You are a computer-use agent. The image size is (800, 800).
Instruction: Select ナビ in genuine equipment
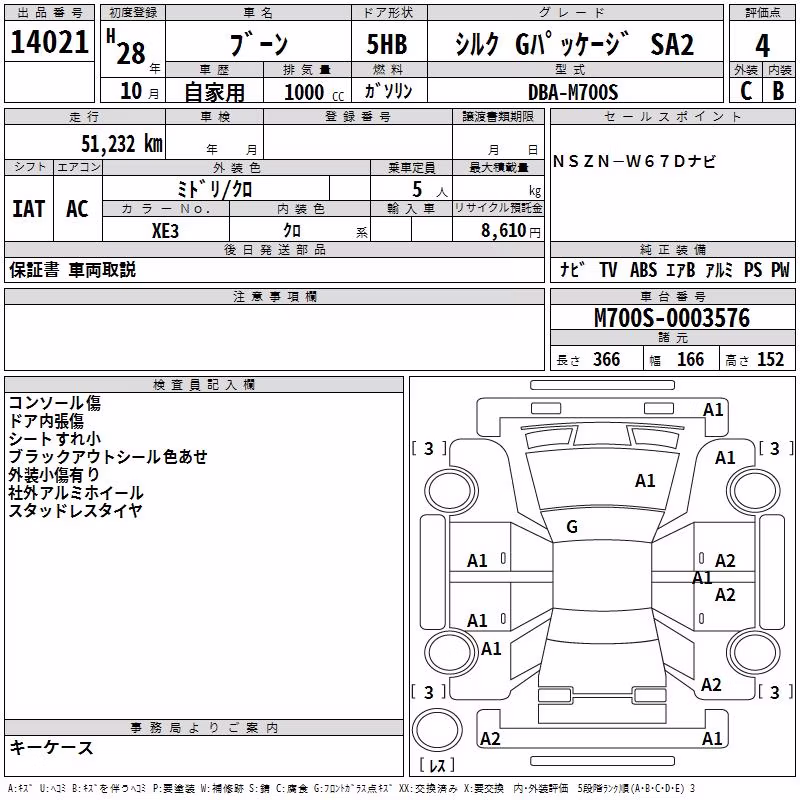pyautogui.click(x=572, y=269)
